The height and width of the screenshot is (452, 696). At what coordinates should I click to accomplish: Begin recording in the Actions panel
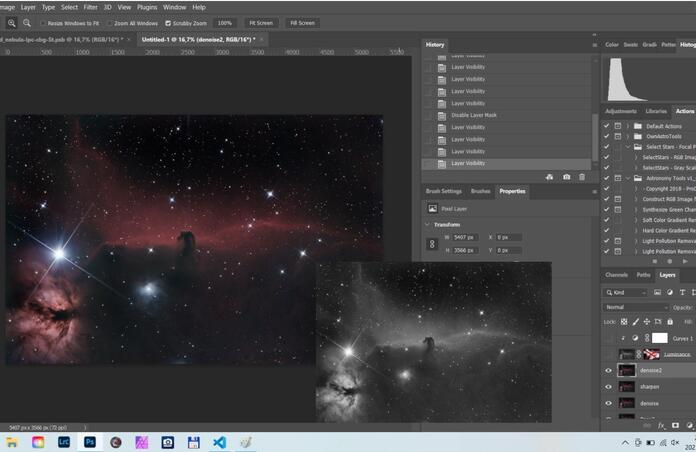point(670,261)
